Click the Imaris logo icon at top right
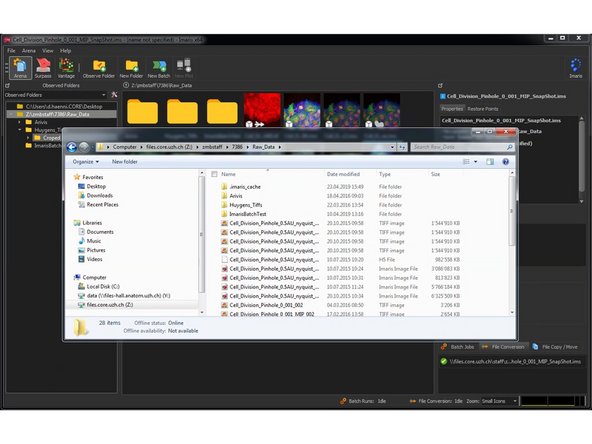Viewport: 592px width, 444px height. tap(575, 67)
